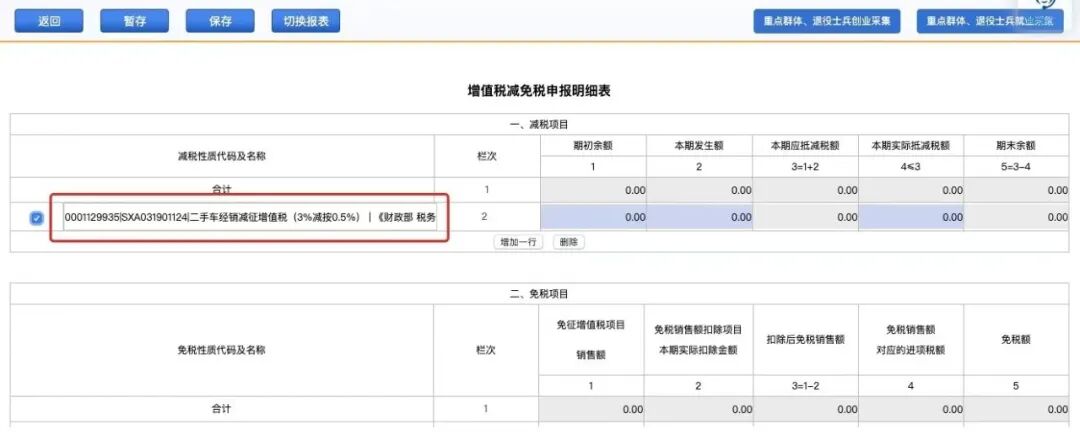Click the 合计 免征增值税项目销售额 cell
The width and height of the screenshot is (1080, 435).
(x=592, y=410)
